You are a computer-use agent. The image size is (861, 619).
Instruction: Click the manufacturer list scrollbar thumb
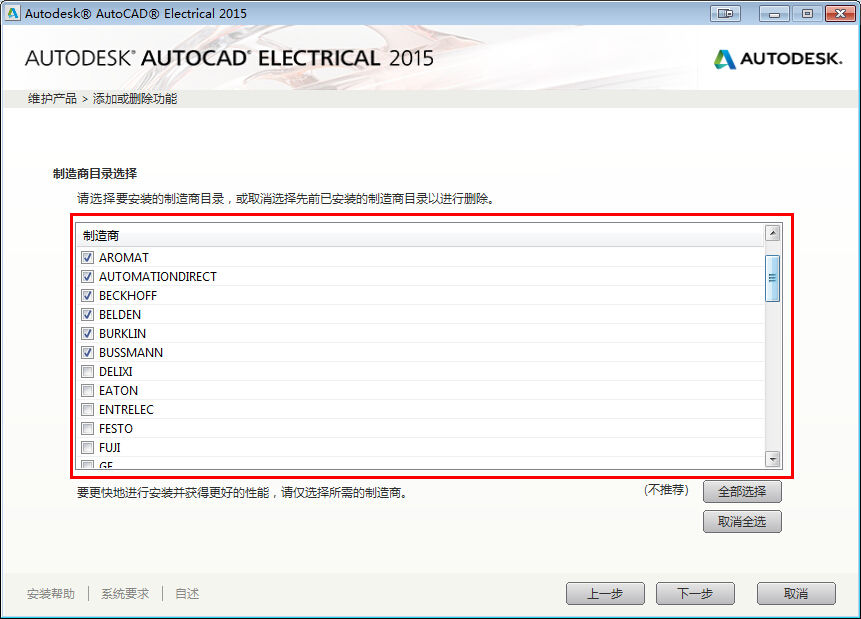[x=772, y=278]
